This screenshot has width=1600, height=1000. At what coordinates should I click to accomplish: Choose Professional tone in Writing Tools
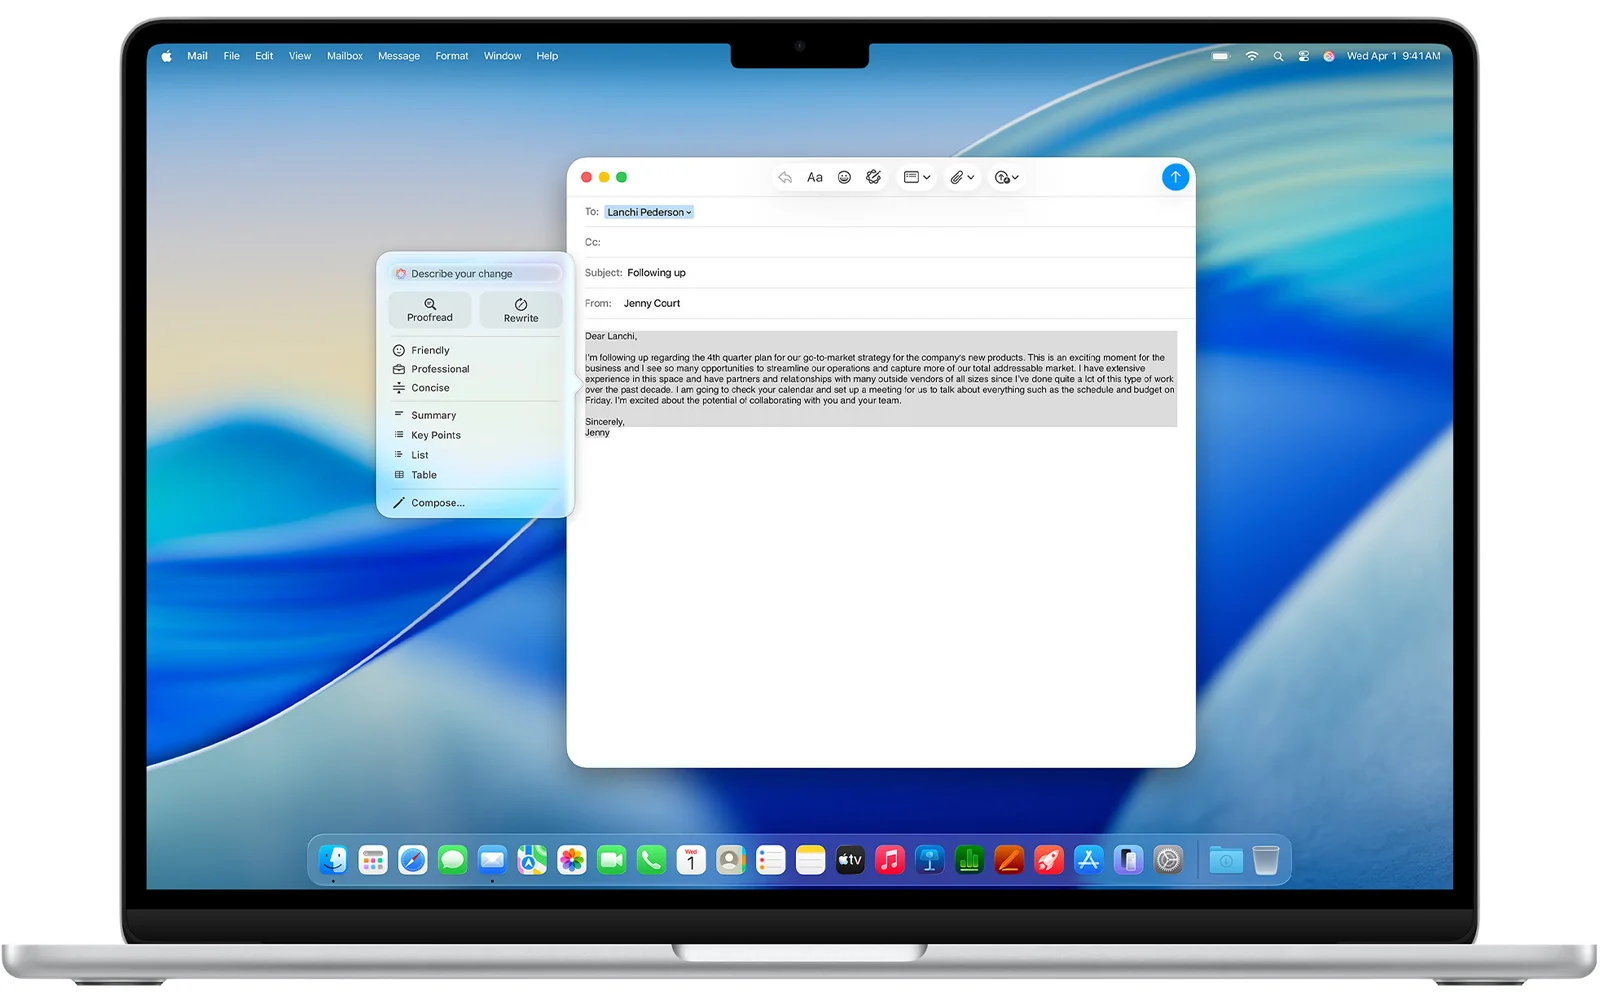coord(439,369)
